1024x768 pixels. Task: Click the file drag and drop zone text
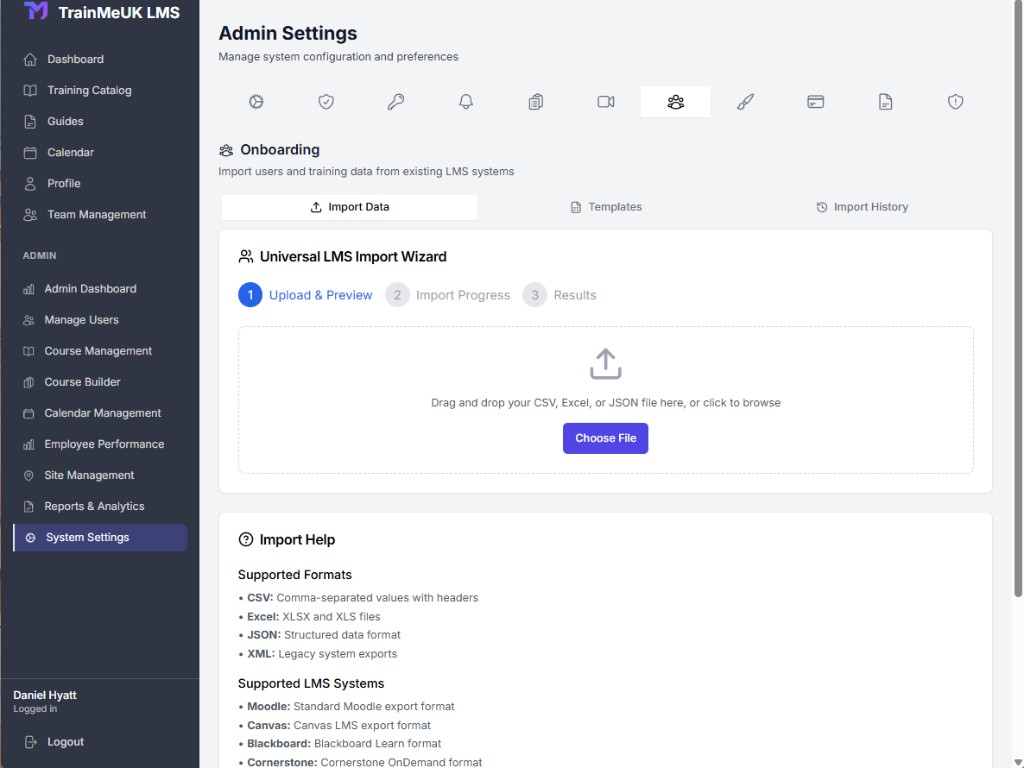[605, 403]
